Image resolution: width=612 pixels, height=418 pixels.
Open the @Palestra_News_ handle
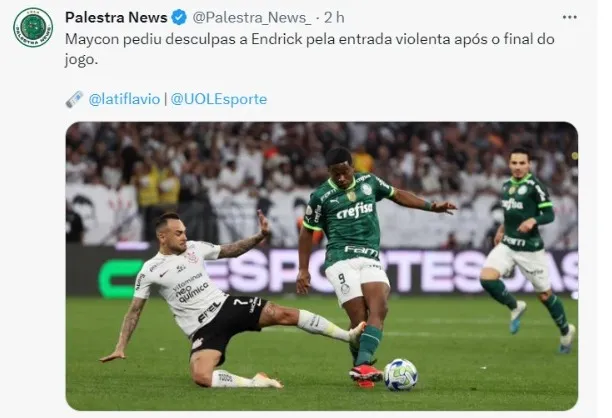(x=252, y=18)
